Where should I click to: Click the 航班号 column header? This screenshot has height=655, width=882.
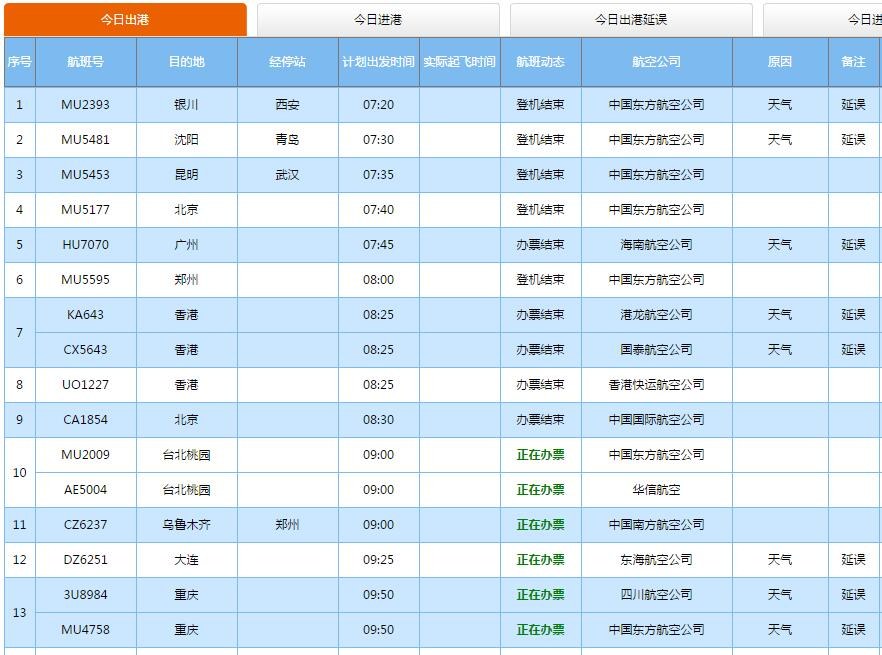coord(86,62)
